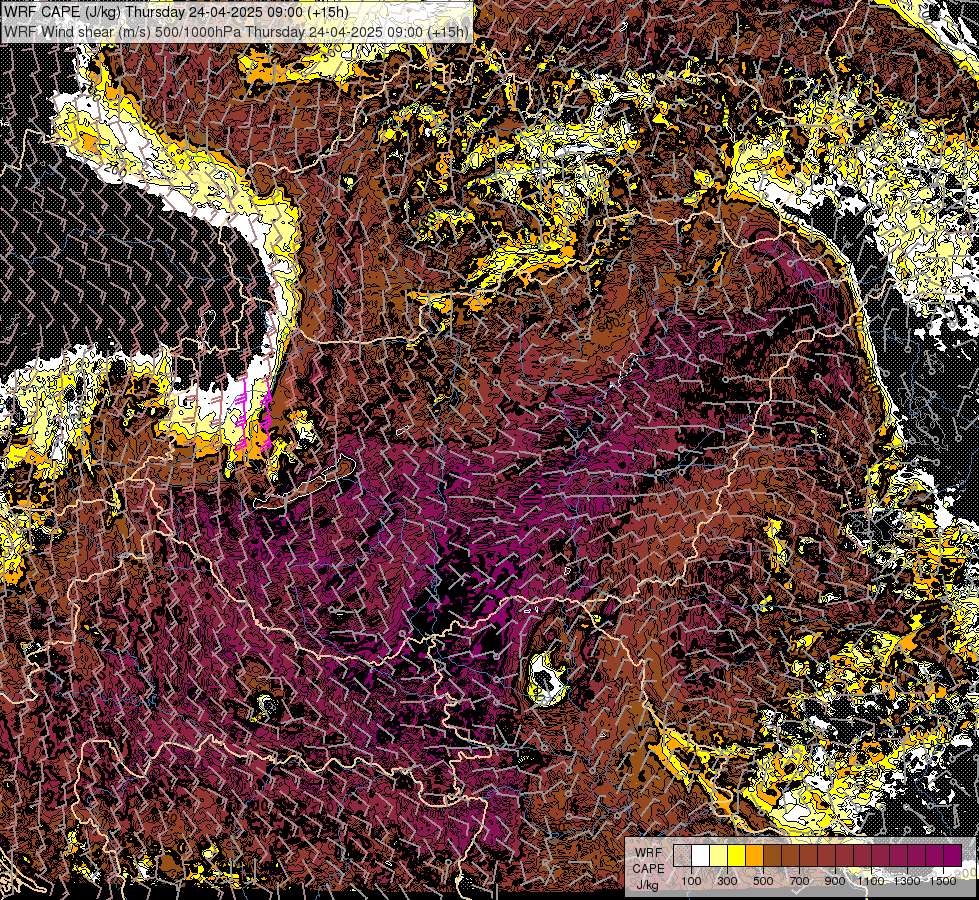Click the 1100 legend value
This screenshot has height=900, width=979.
pos(871,881)
